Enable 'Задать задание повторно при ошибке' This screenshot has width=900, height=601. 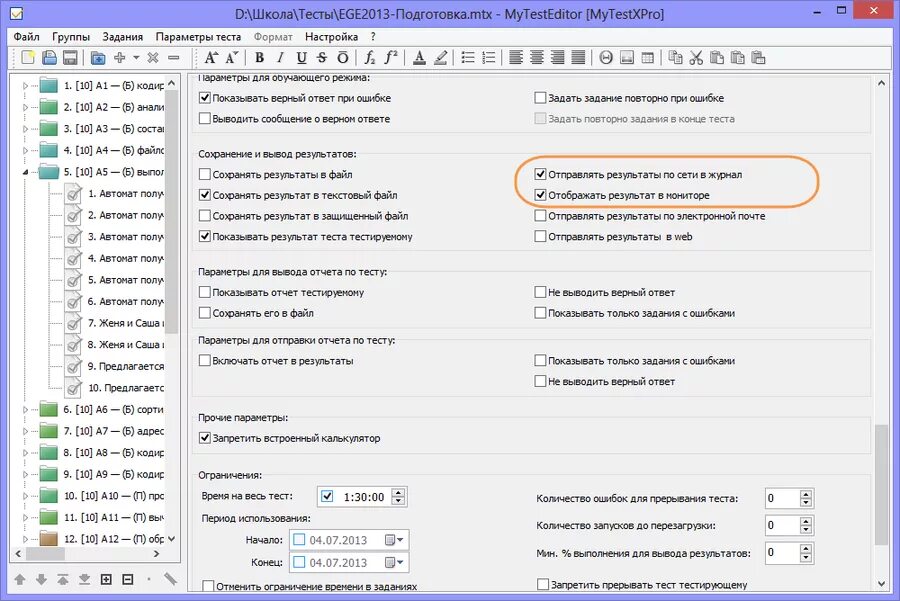[540, 98]
